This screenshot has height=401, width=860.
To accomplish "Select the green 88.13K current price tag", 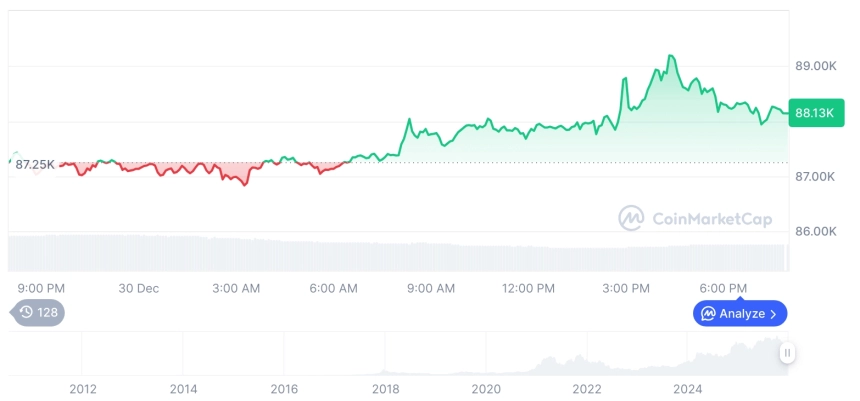I will click(814, 113).
